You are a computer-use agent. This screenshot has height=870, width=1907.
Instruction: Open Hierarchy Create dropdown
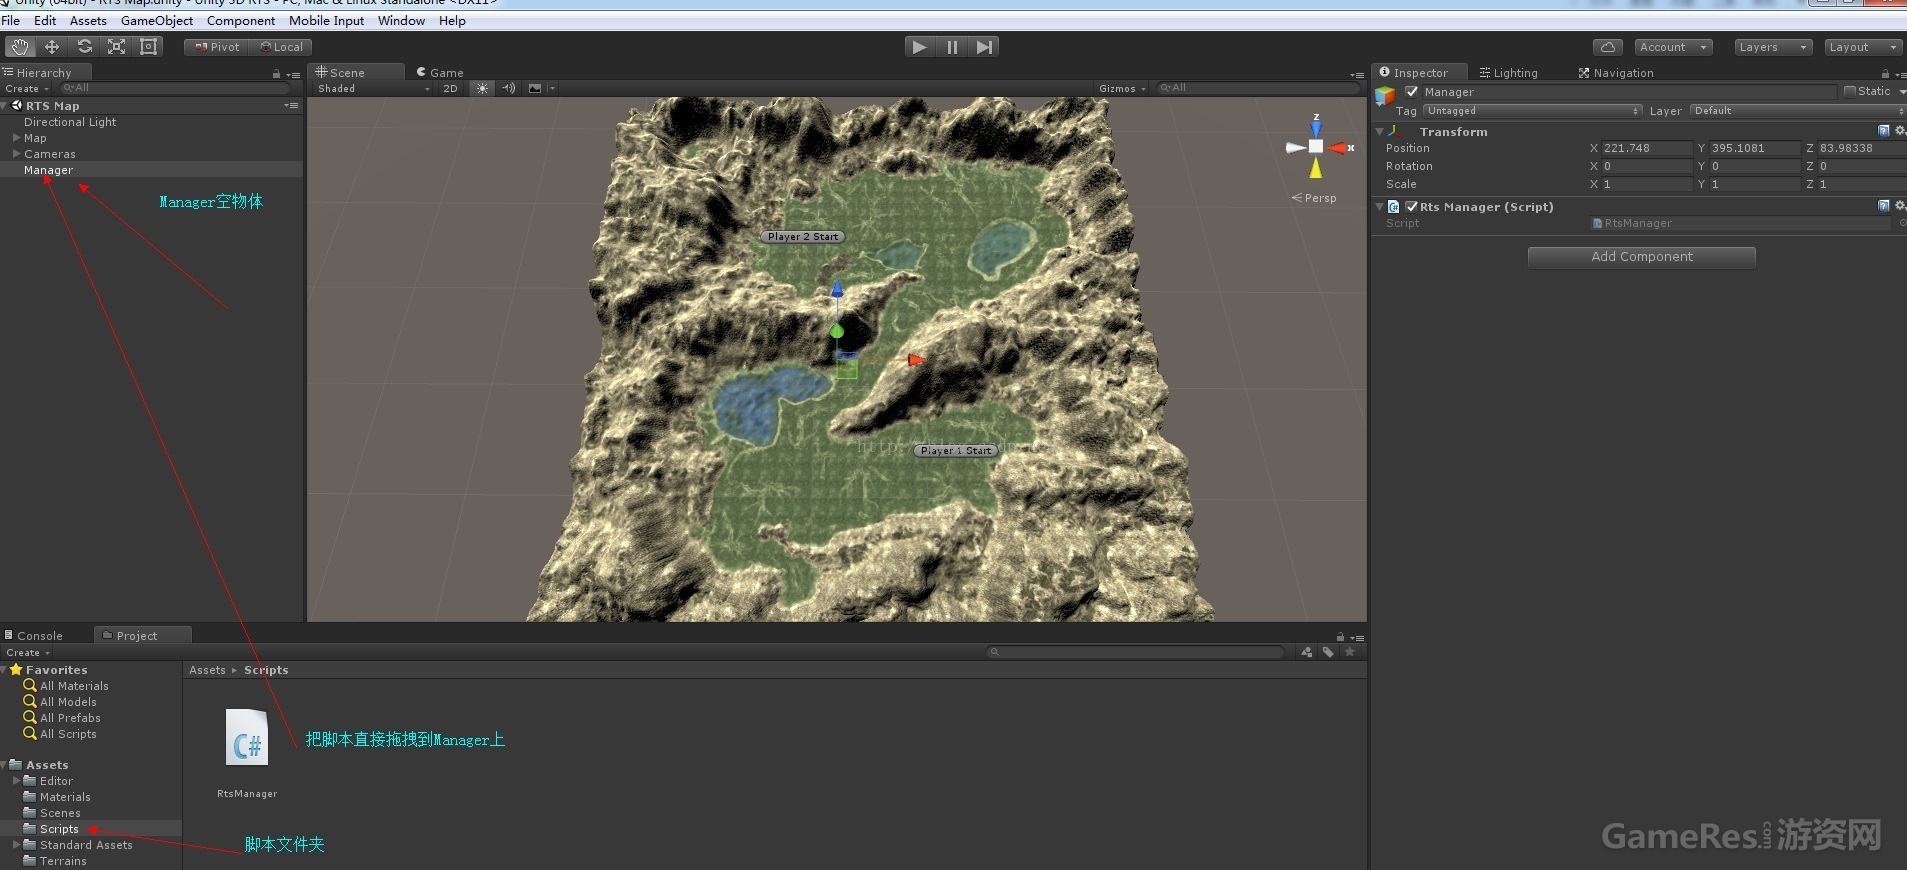[x=26, y=88]
